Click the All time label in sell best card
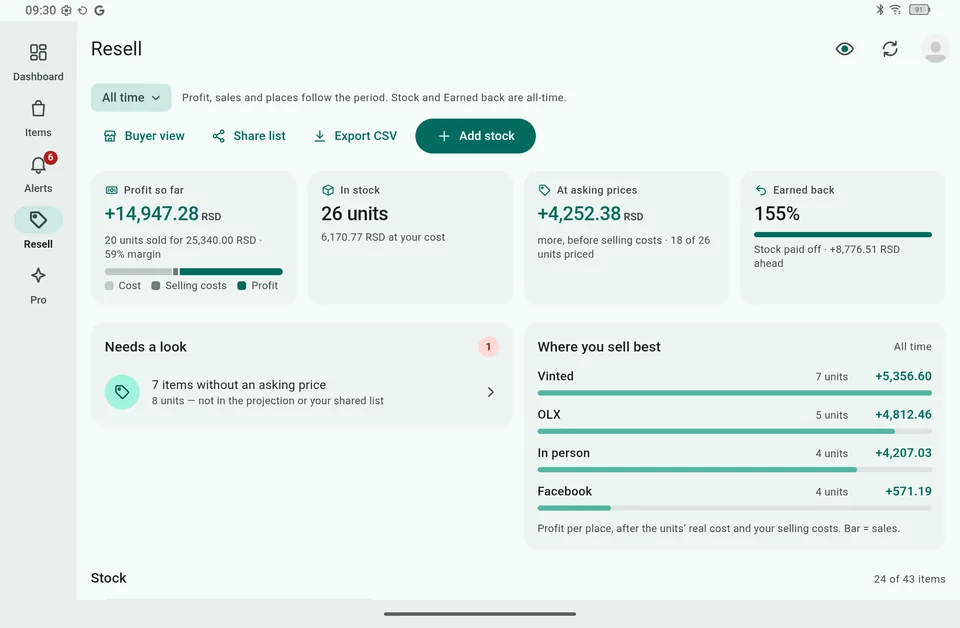Image resolution: width=960 pixels, height=628 pixels. [x=912, y=347]
